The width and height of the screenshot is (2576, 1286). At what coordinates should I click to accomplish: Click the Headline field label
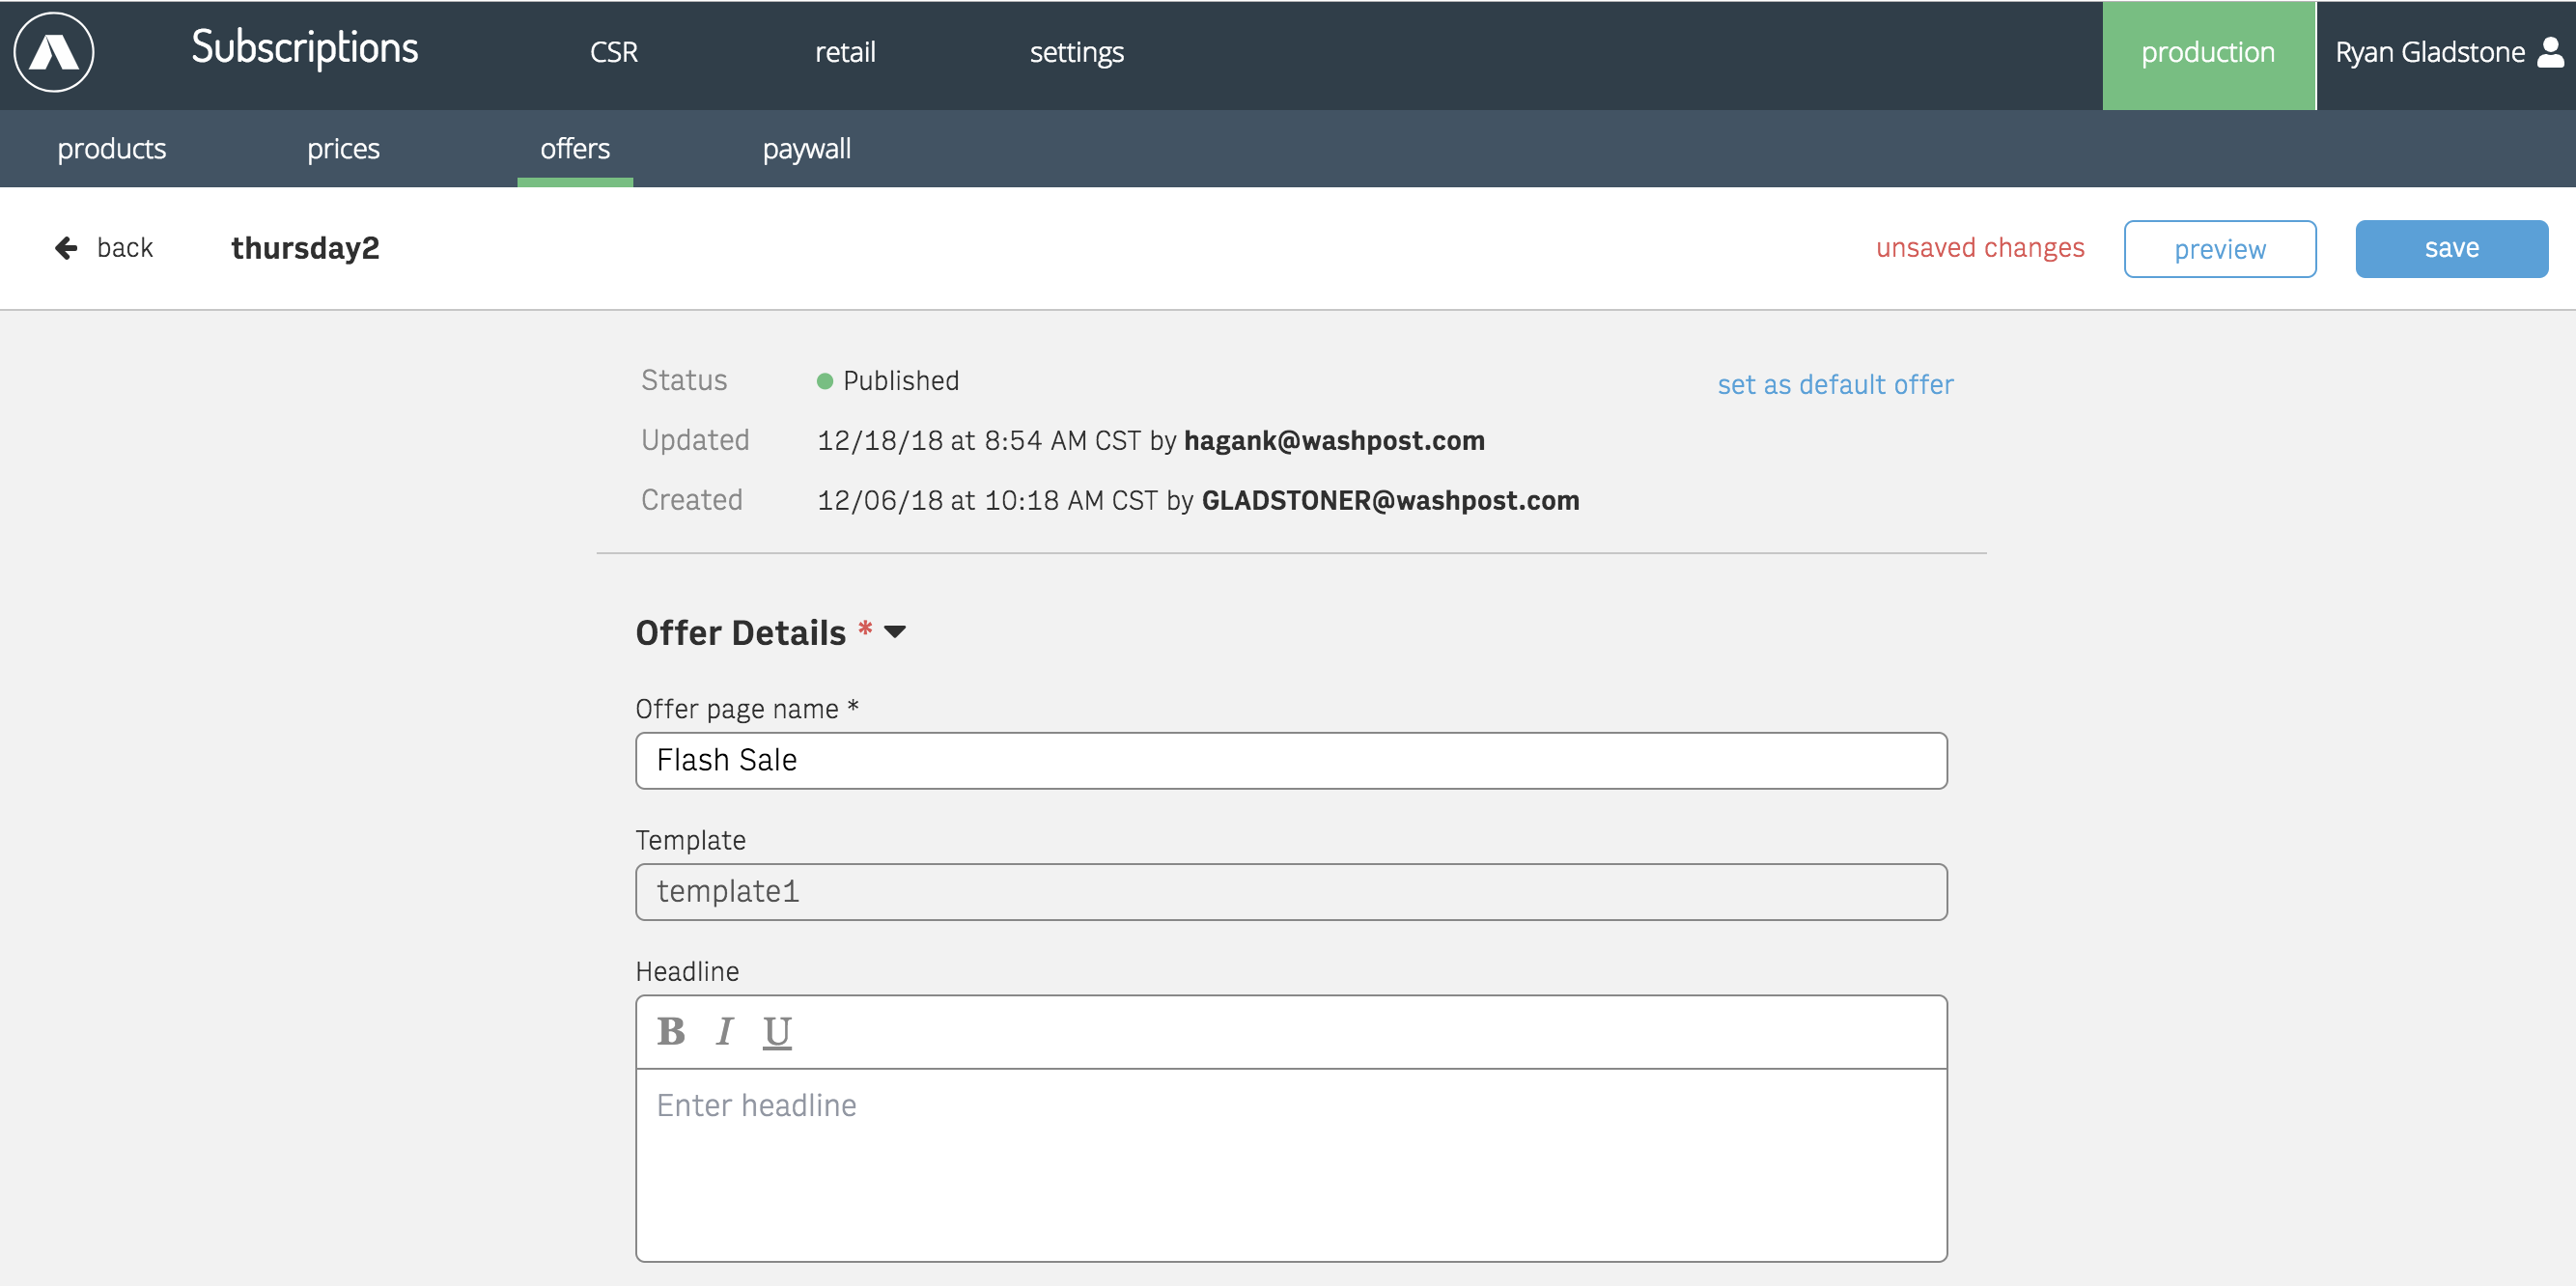click(x=687, y=972)
